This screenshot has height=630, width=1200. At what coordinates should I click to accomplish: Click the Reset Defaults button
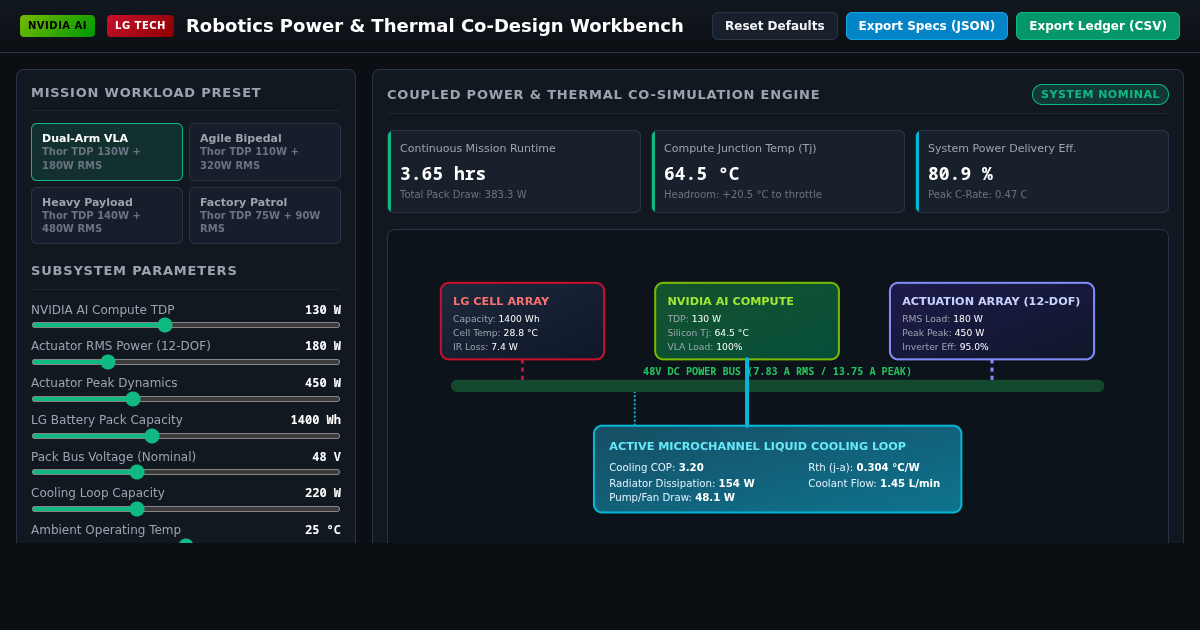(775, 26)
